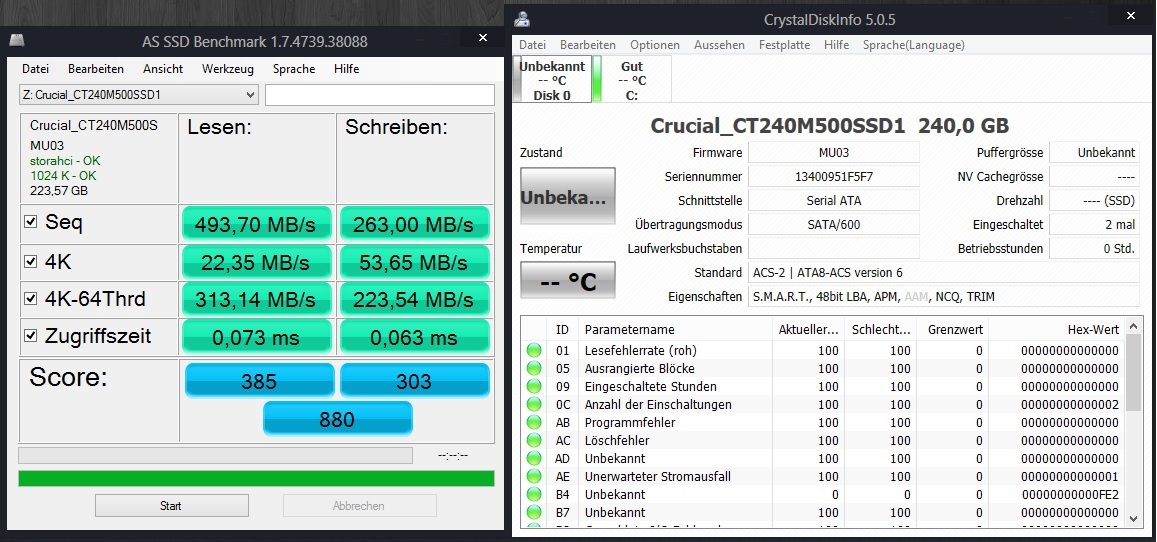
Task: Click 4K-64Thrd read value 313,14 MB/s
Action: 256,299
